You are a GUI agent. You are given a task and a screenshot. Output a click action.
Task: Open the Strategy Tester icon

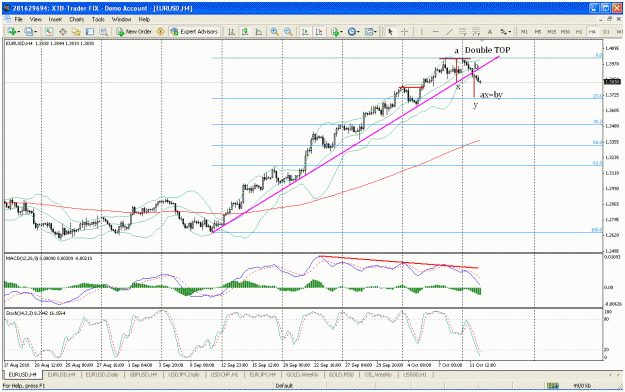[104, 32]
